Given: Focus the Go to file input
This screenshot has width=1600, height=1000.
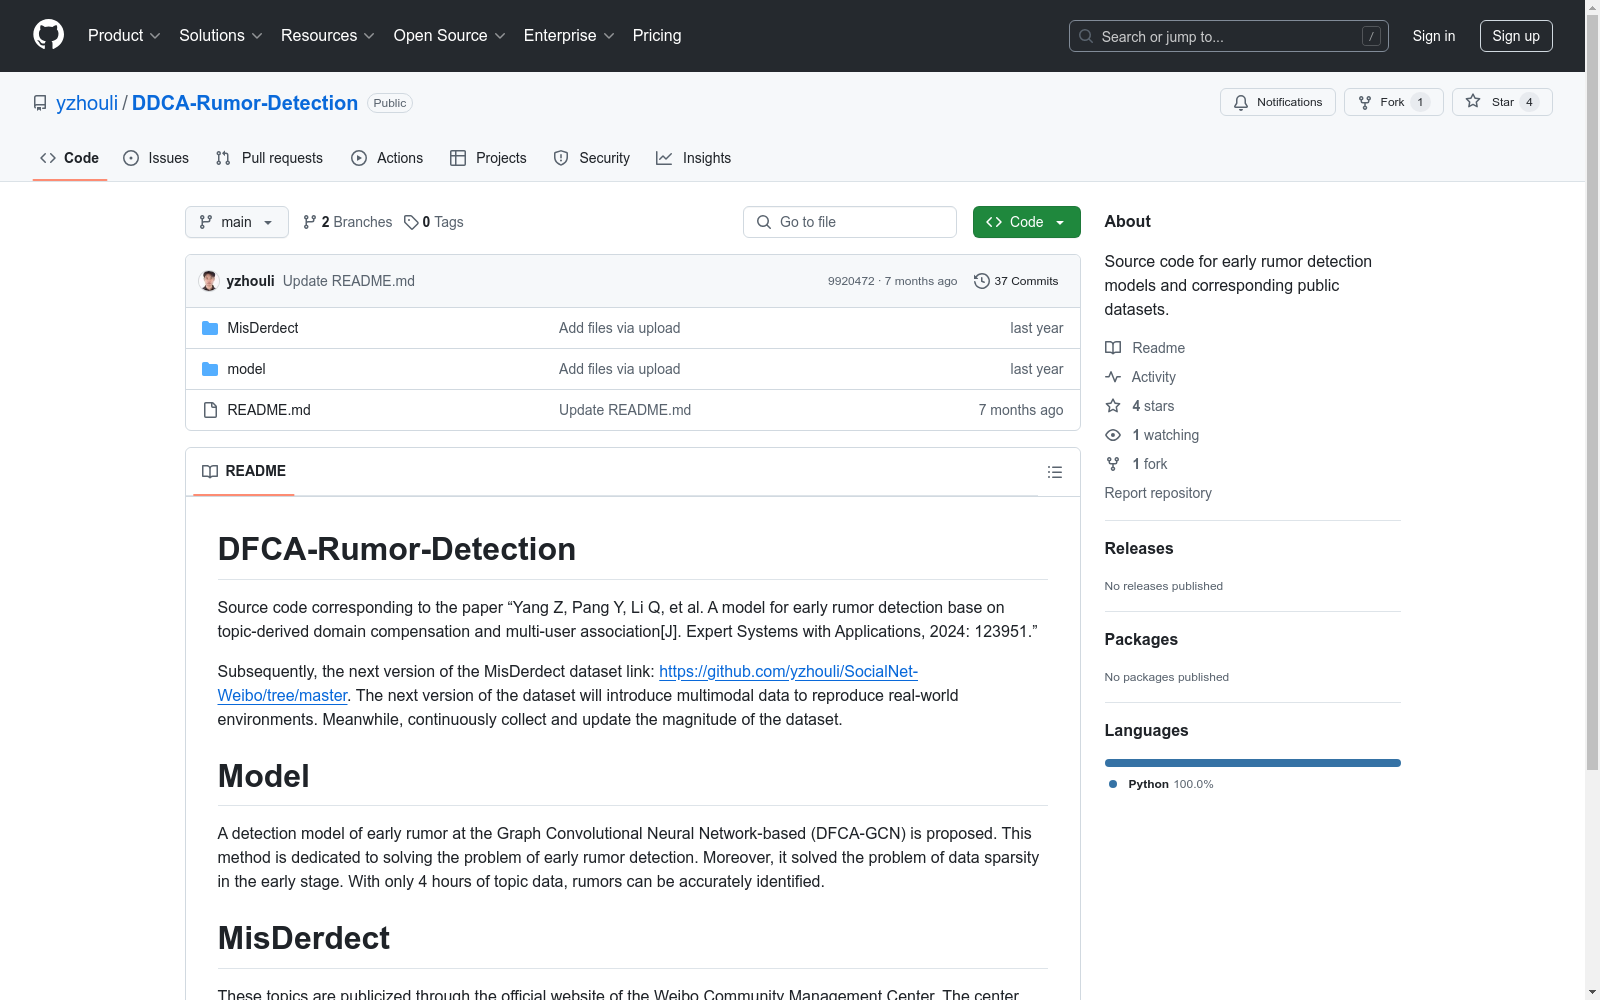Looking at the screenshot, I should coord(850,222).
